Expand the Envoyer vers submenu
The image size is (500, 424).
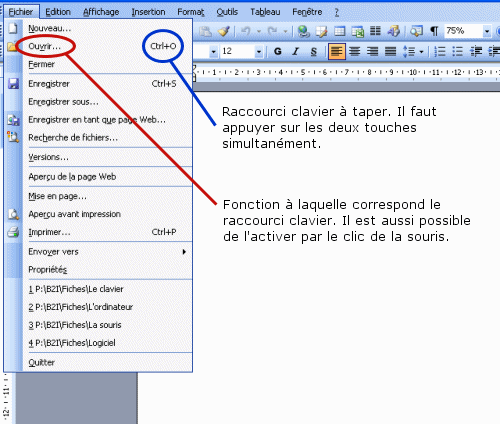(x=99, y=252)
